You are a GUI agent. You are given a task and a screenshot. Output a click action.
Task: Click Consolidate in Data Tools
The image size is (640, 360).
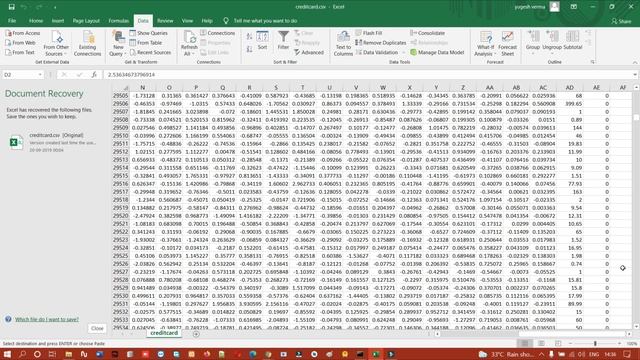427,33
